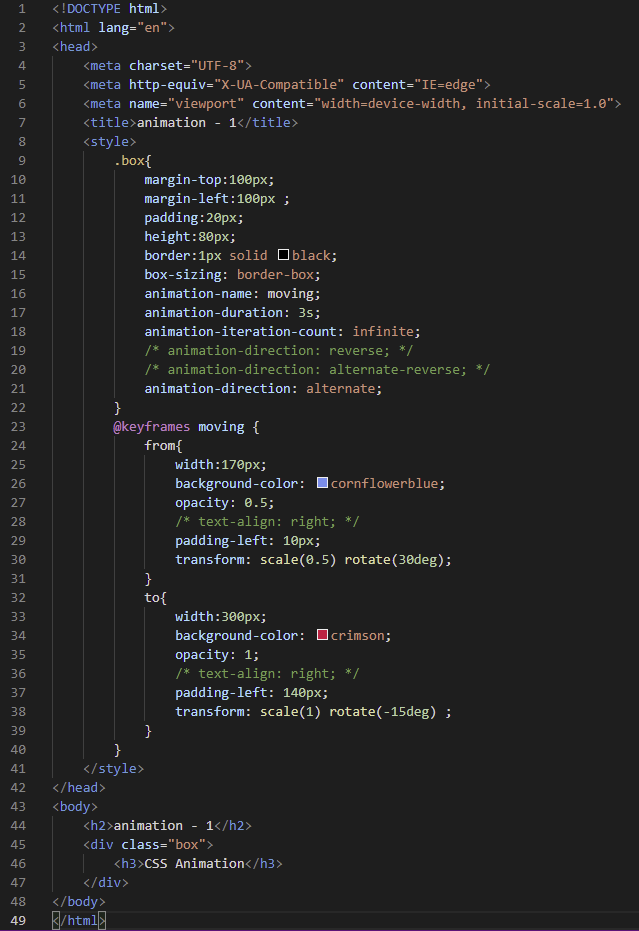Click the lang="en" attribute

133,27
